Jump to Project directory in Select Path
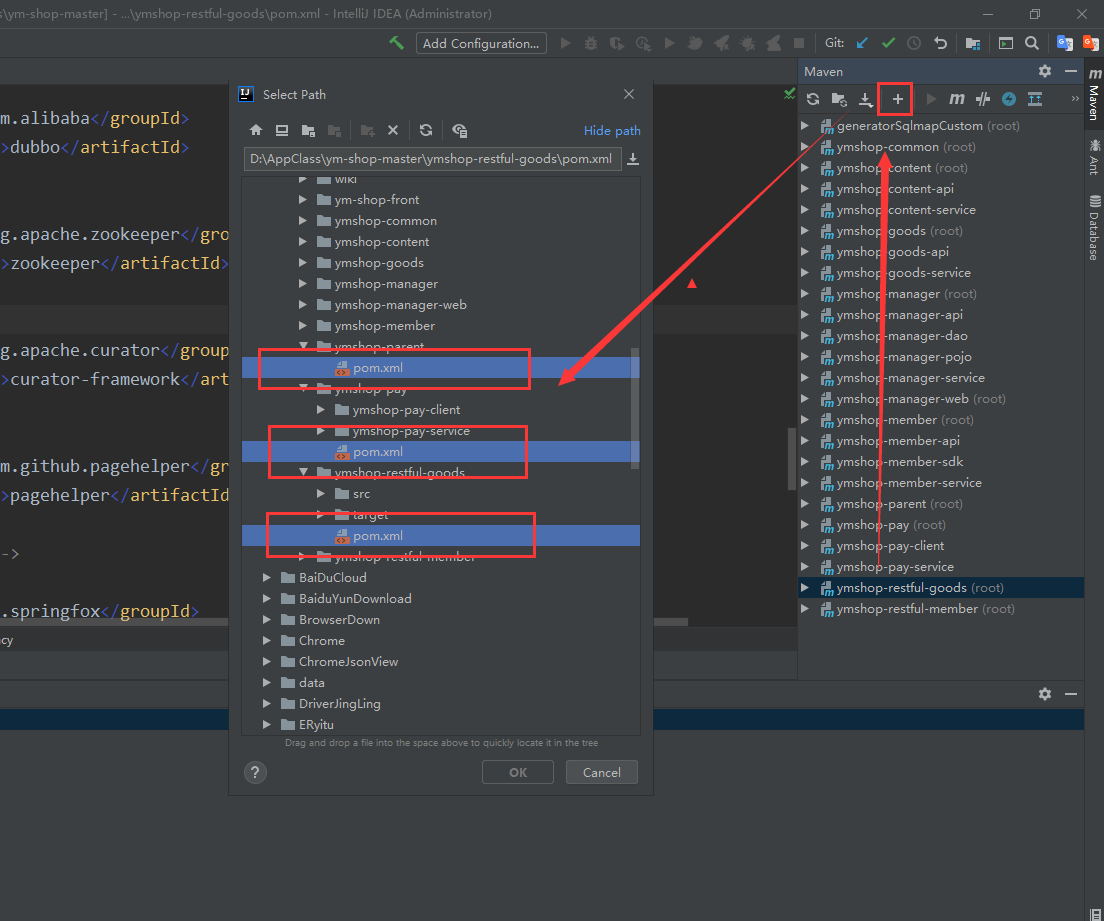 pyautogui.click(x=308, y=130)
